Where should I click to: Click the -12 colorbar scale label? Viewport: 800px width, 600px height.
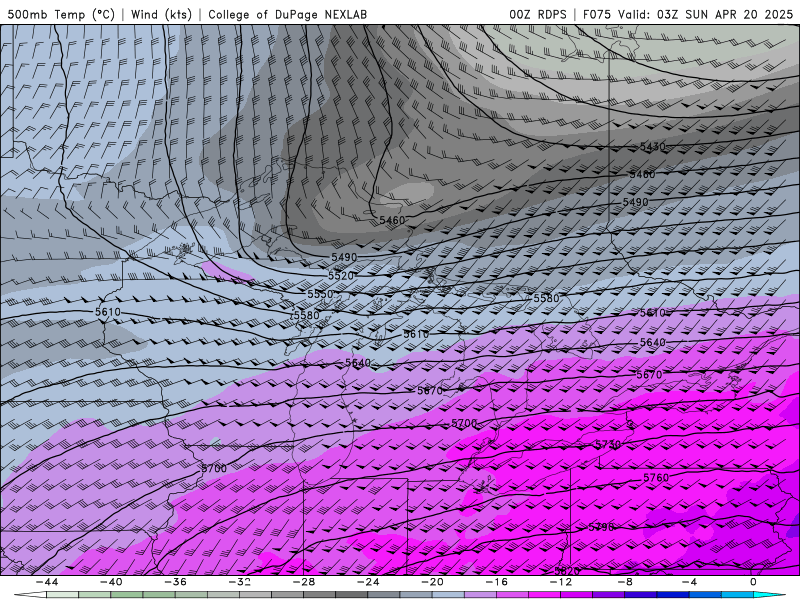[x=561, y=582]
